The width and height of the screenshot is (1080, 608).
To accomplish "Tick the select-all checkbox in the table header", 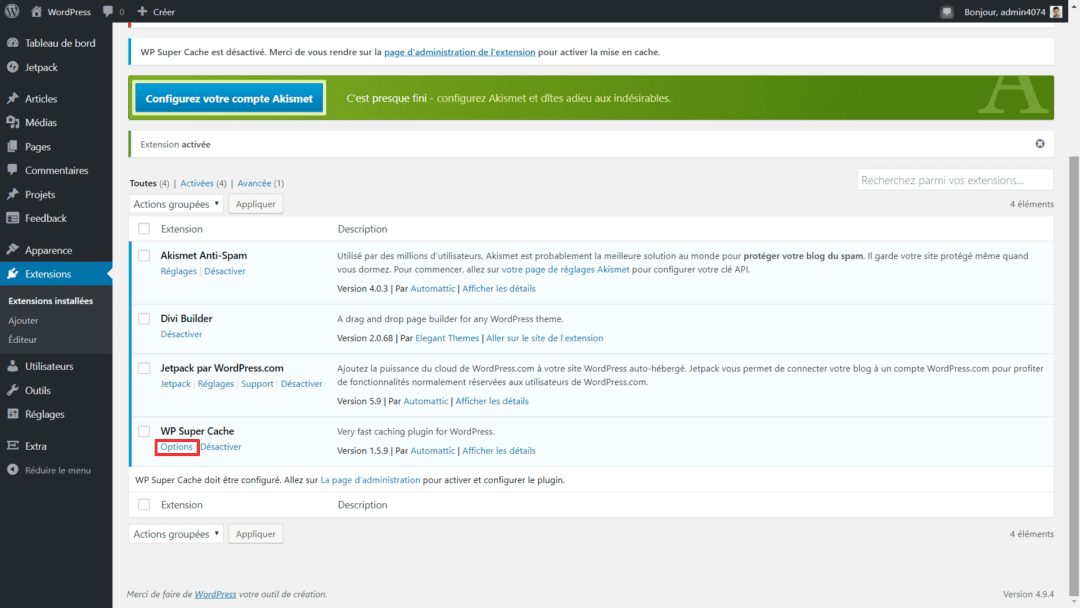I will pyautogui.click(x=144, y=229).
